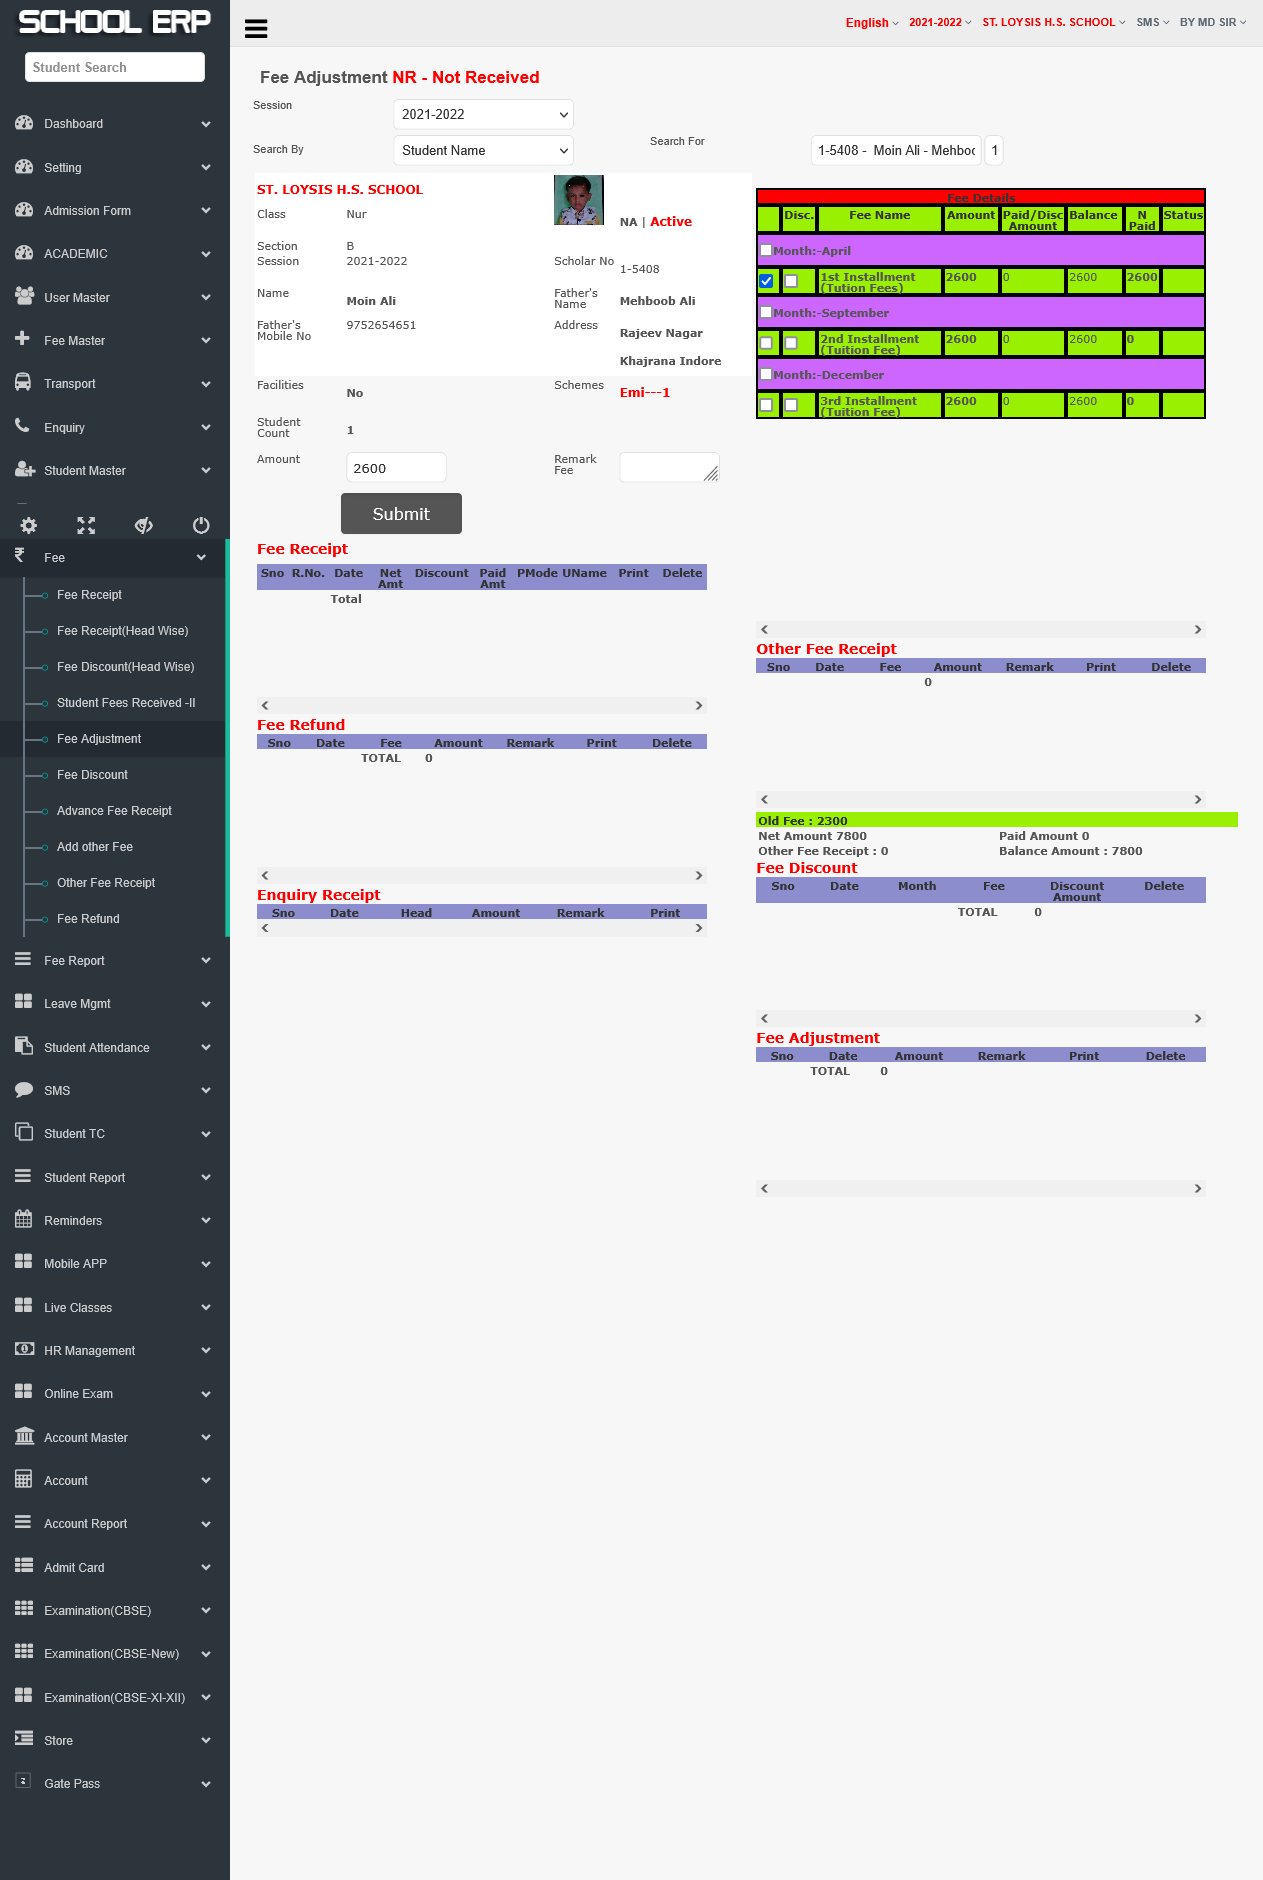1263x1880 pixels.
Task: Check the Month:-April checkbox
Action: coord(766,250)
